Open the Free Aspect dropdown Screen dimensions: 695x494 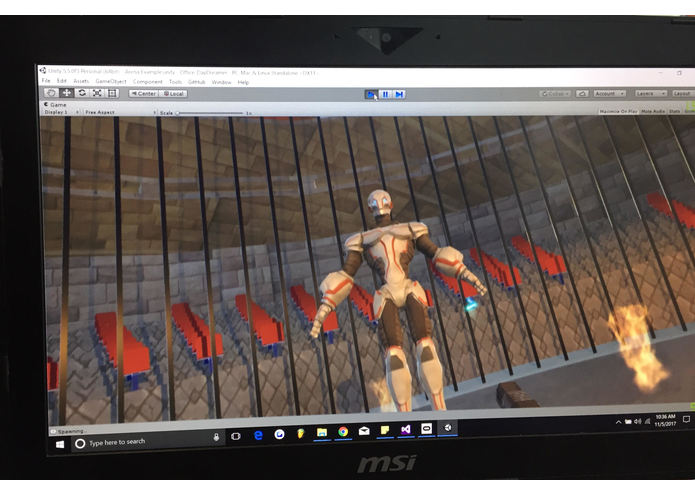[x=120, y=113]
